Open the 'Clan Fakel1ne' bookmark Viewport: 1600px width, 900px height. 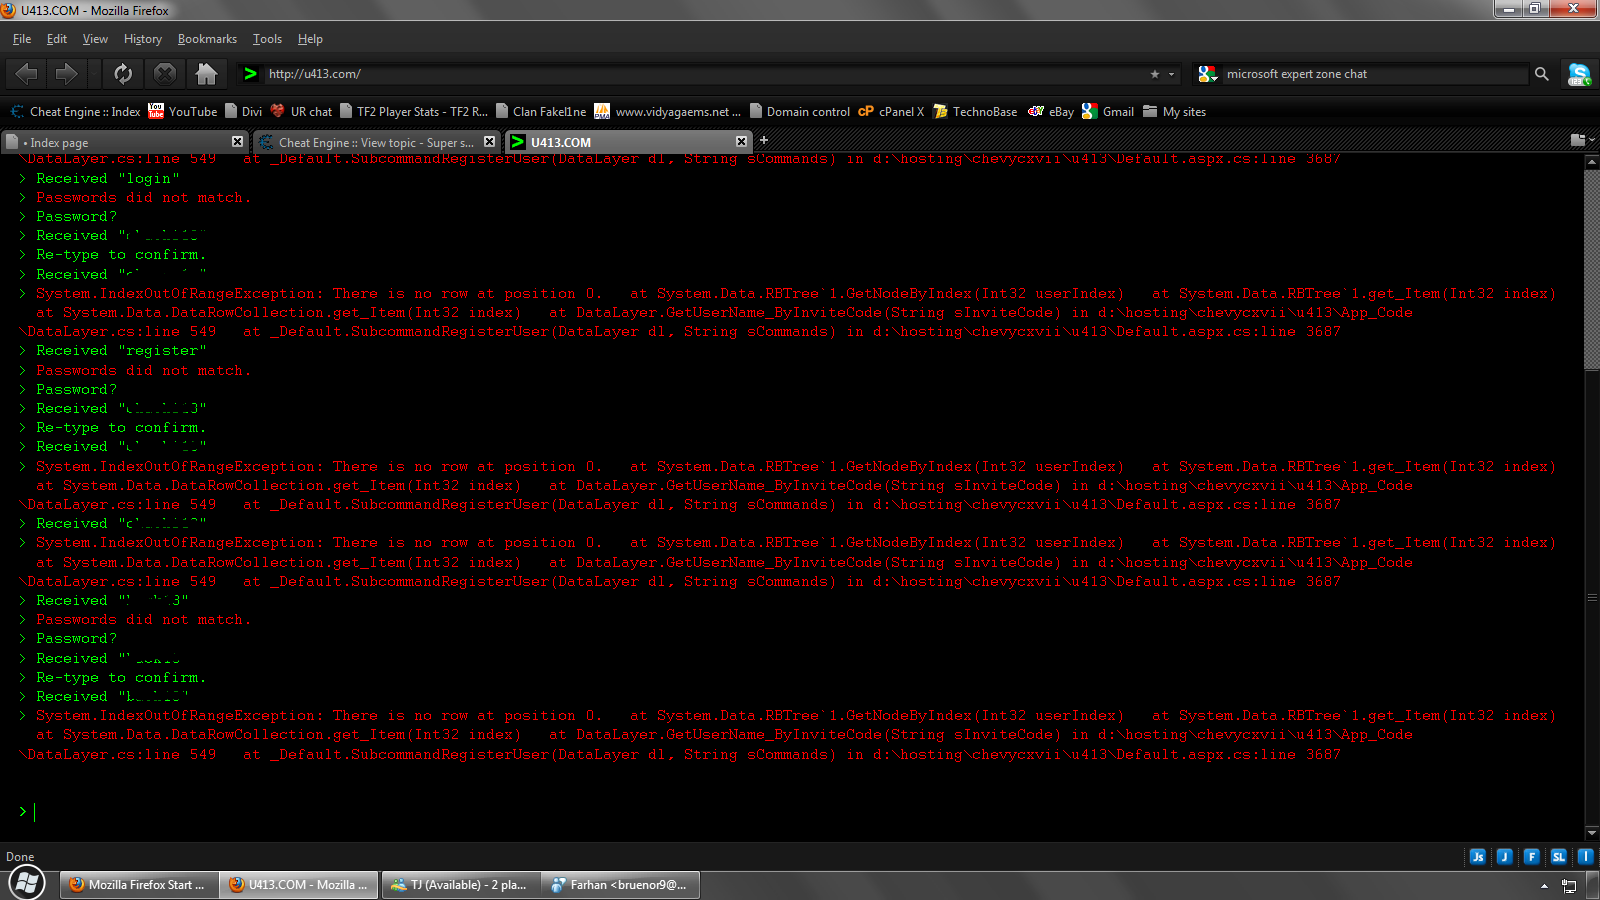[x=541, y=112]
